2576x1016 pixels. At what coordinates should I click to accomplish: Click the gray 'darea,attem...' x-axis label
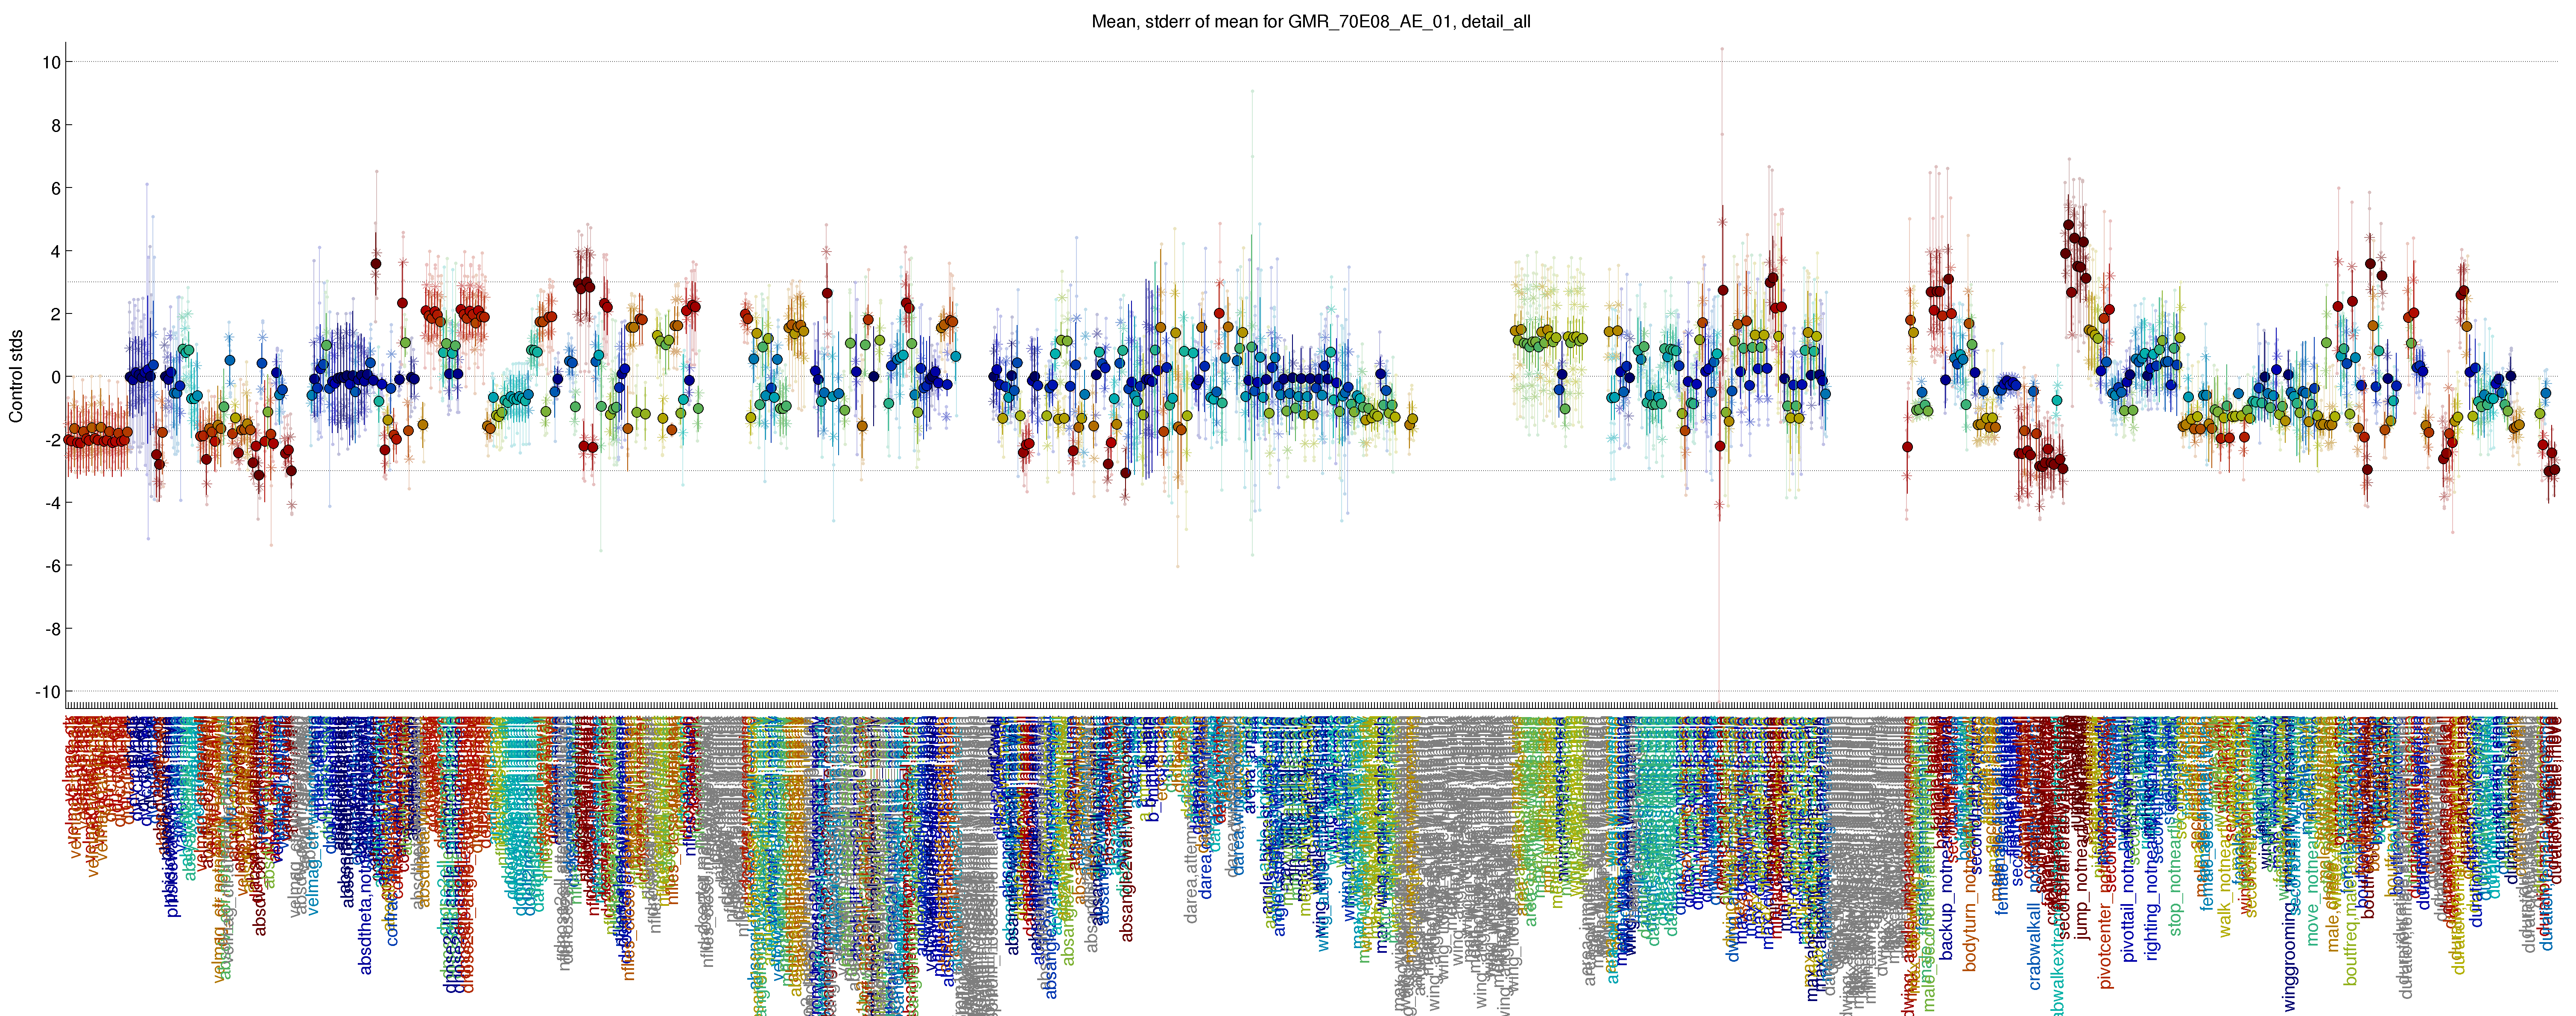[1191, 820]
